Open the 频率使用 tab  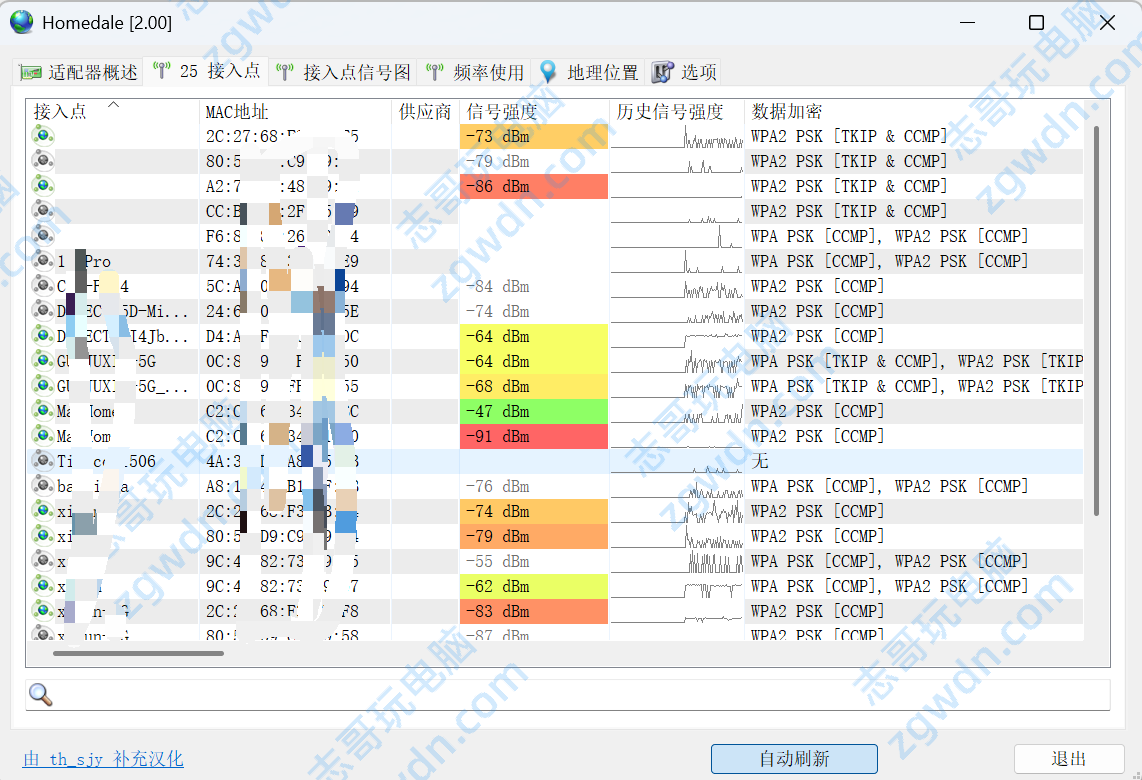point(476,72)
